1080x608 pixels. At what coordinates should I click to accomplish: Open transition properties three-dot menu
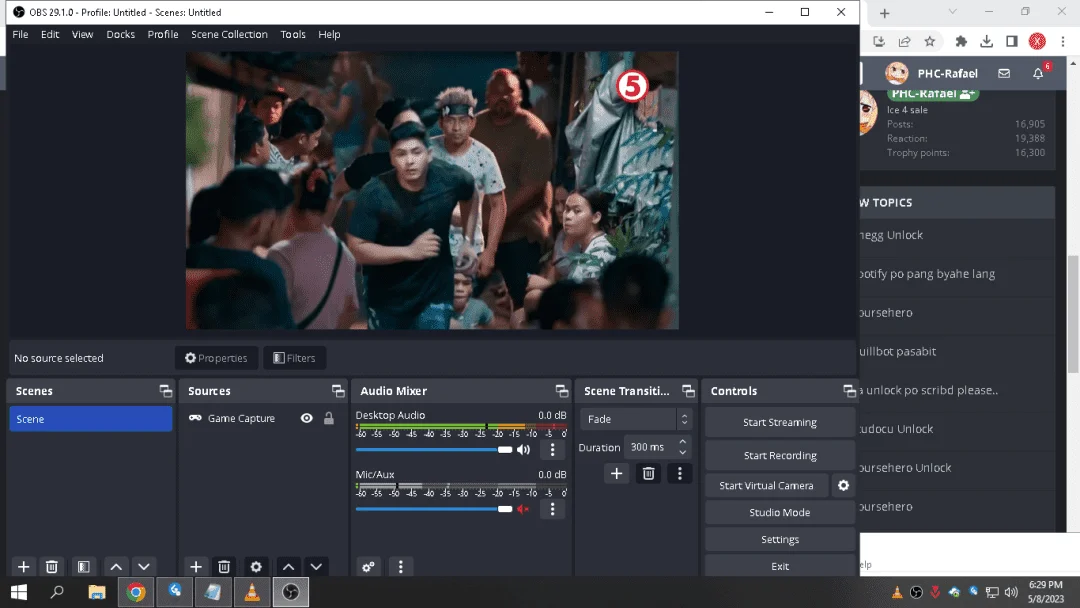click(x=680, y=473)
